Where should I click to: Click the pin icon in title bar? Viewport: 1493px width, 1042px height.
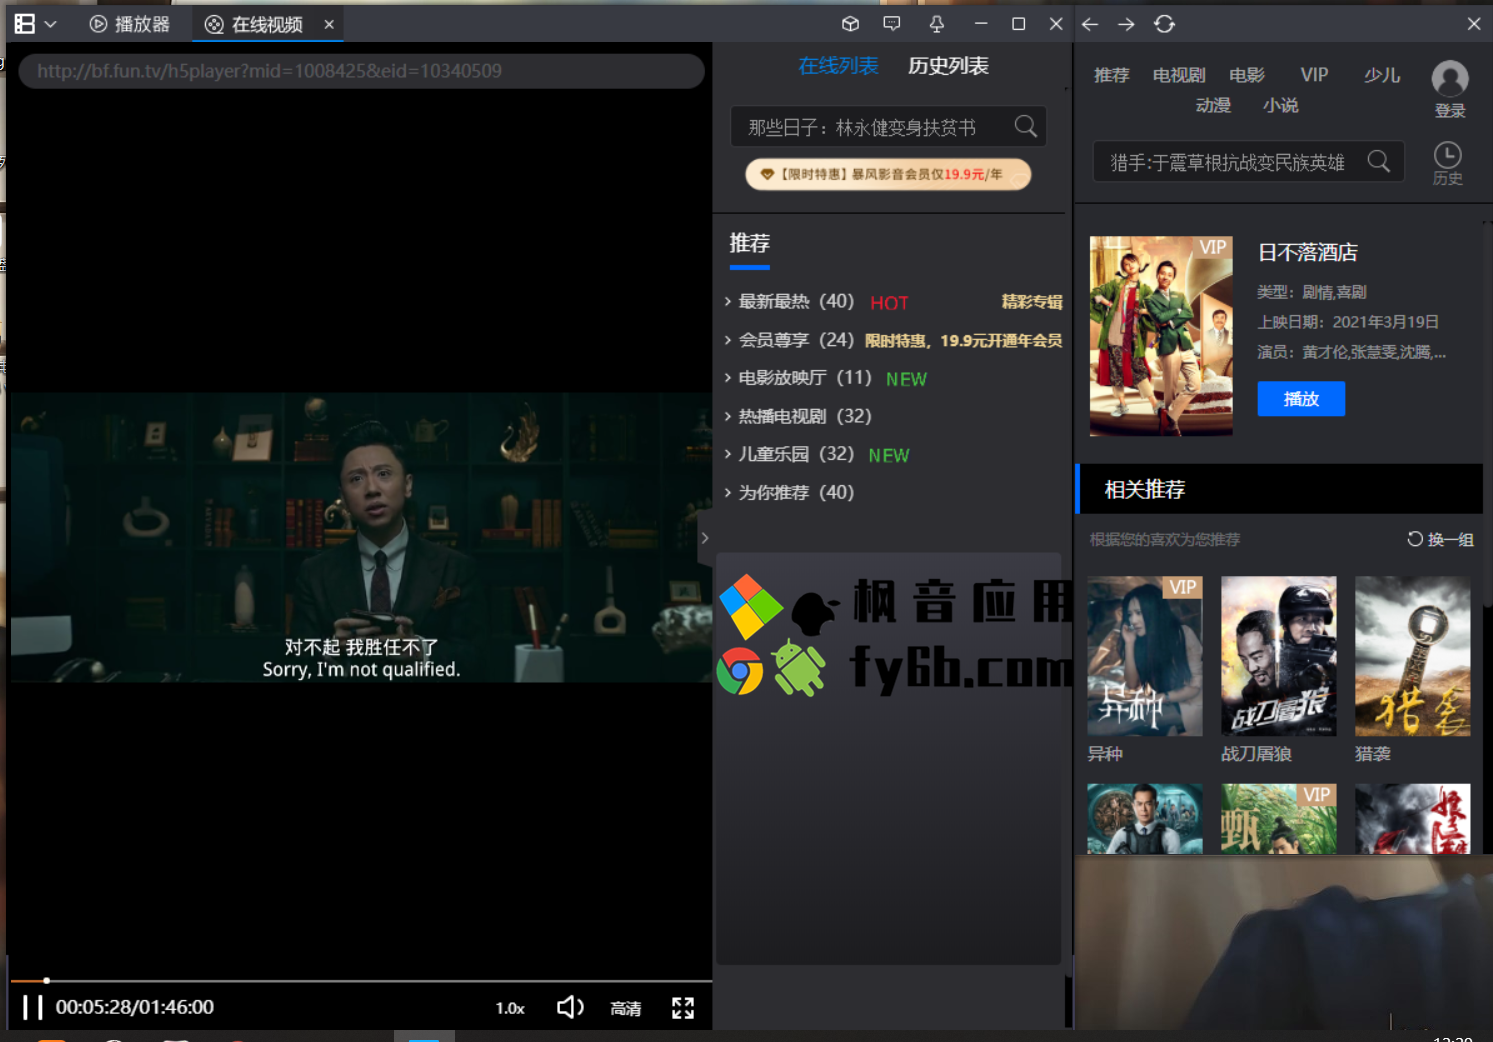(x=937, y=24)
